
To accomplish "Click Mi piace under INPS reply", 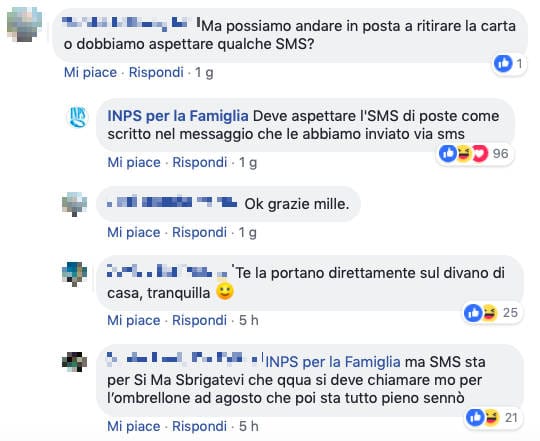I will pyautogui.click(x=134, y=162).
